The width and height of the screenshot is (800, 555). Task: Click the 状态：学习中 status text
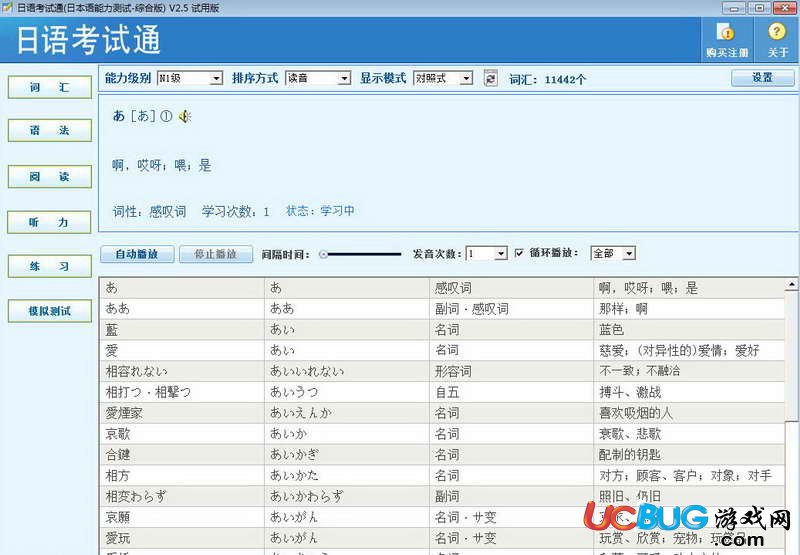click(320, 211)
